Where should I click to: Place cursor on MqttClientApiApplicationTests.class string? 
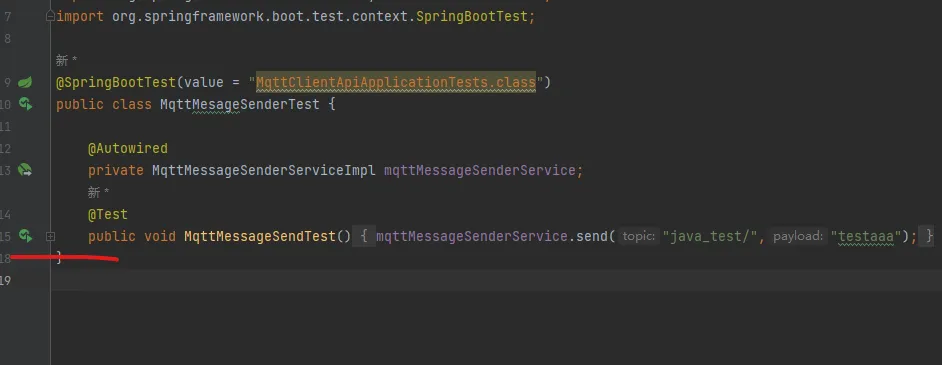[x=396, y=82]
